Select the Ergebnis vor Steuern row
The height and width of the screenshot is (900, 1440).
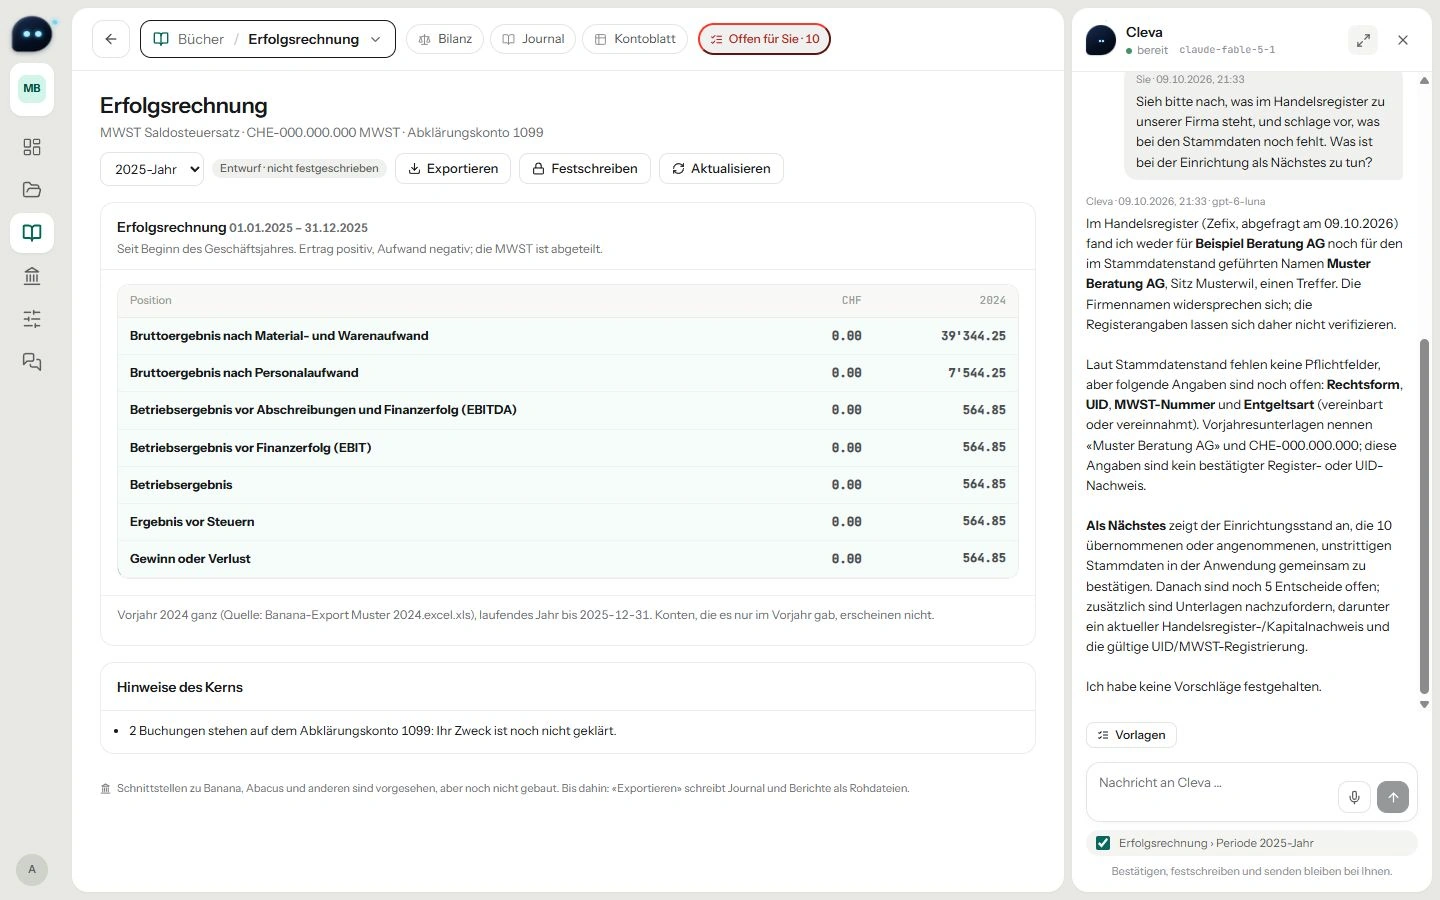[x=568, y=521]
